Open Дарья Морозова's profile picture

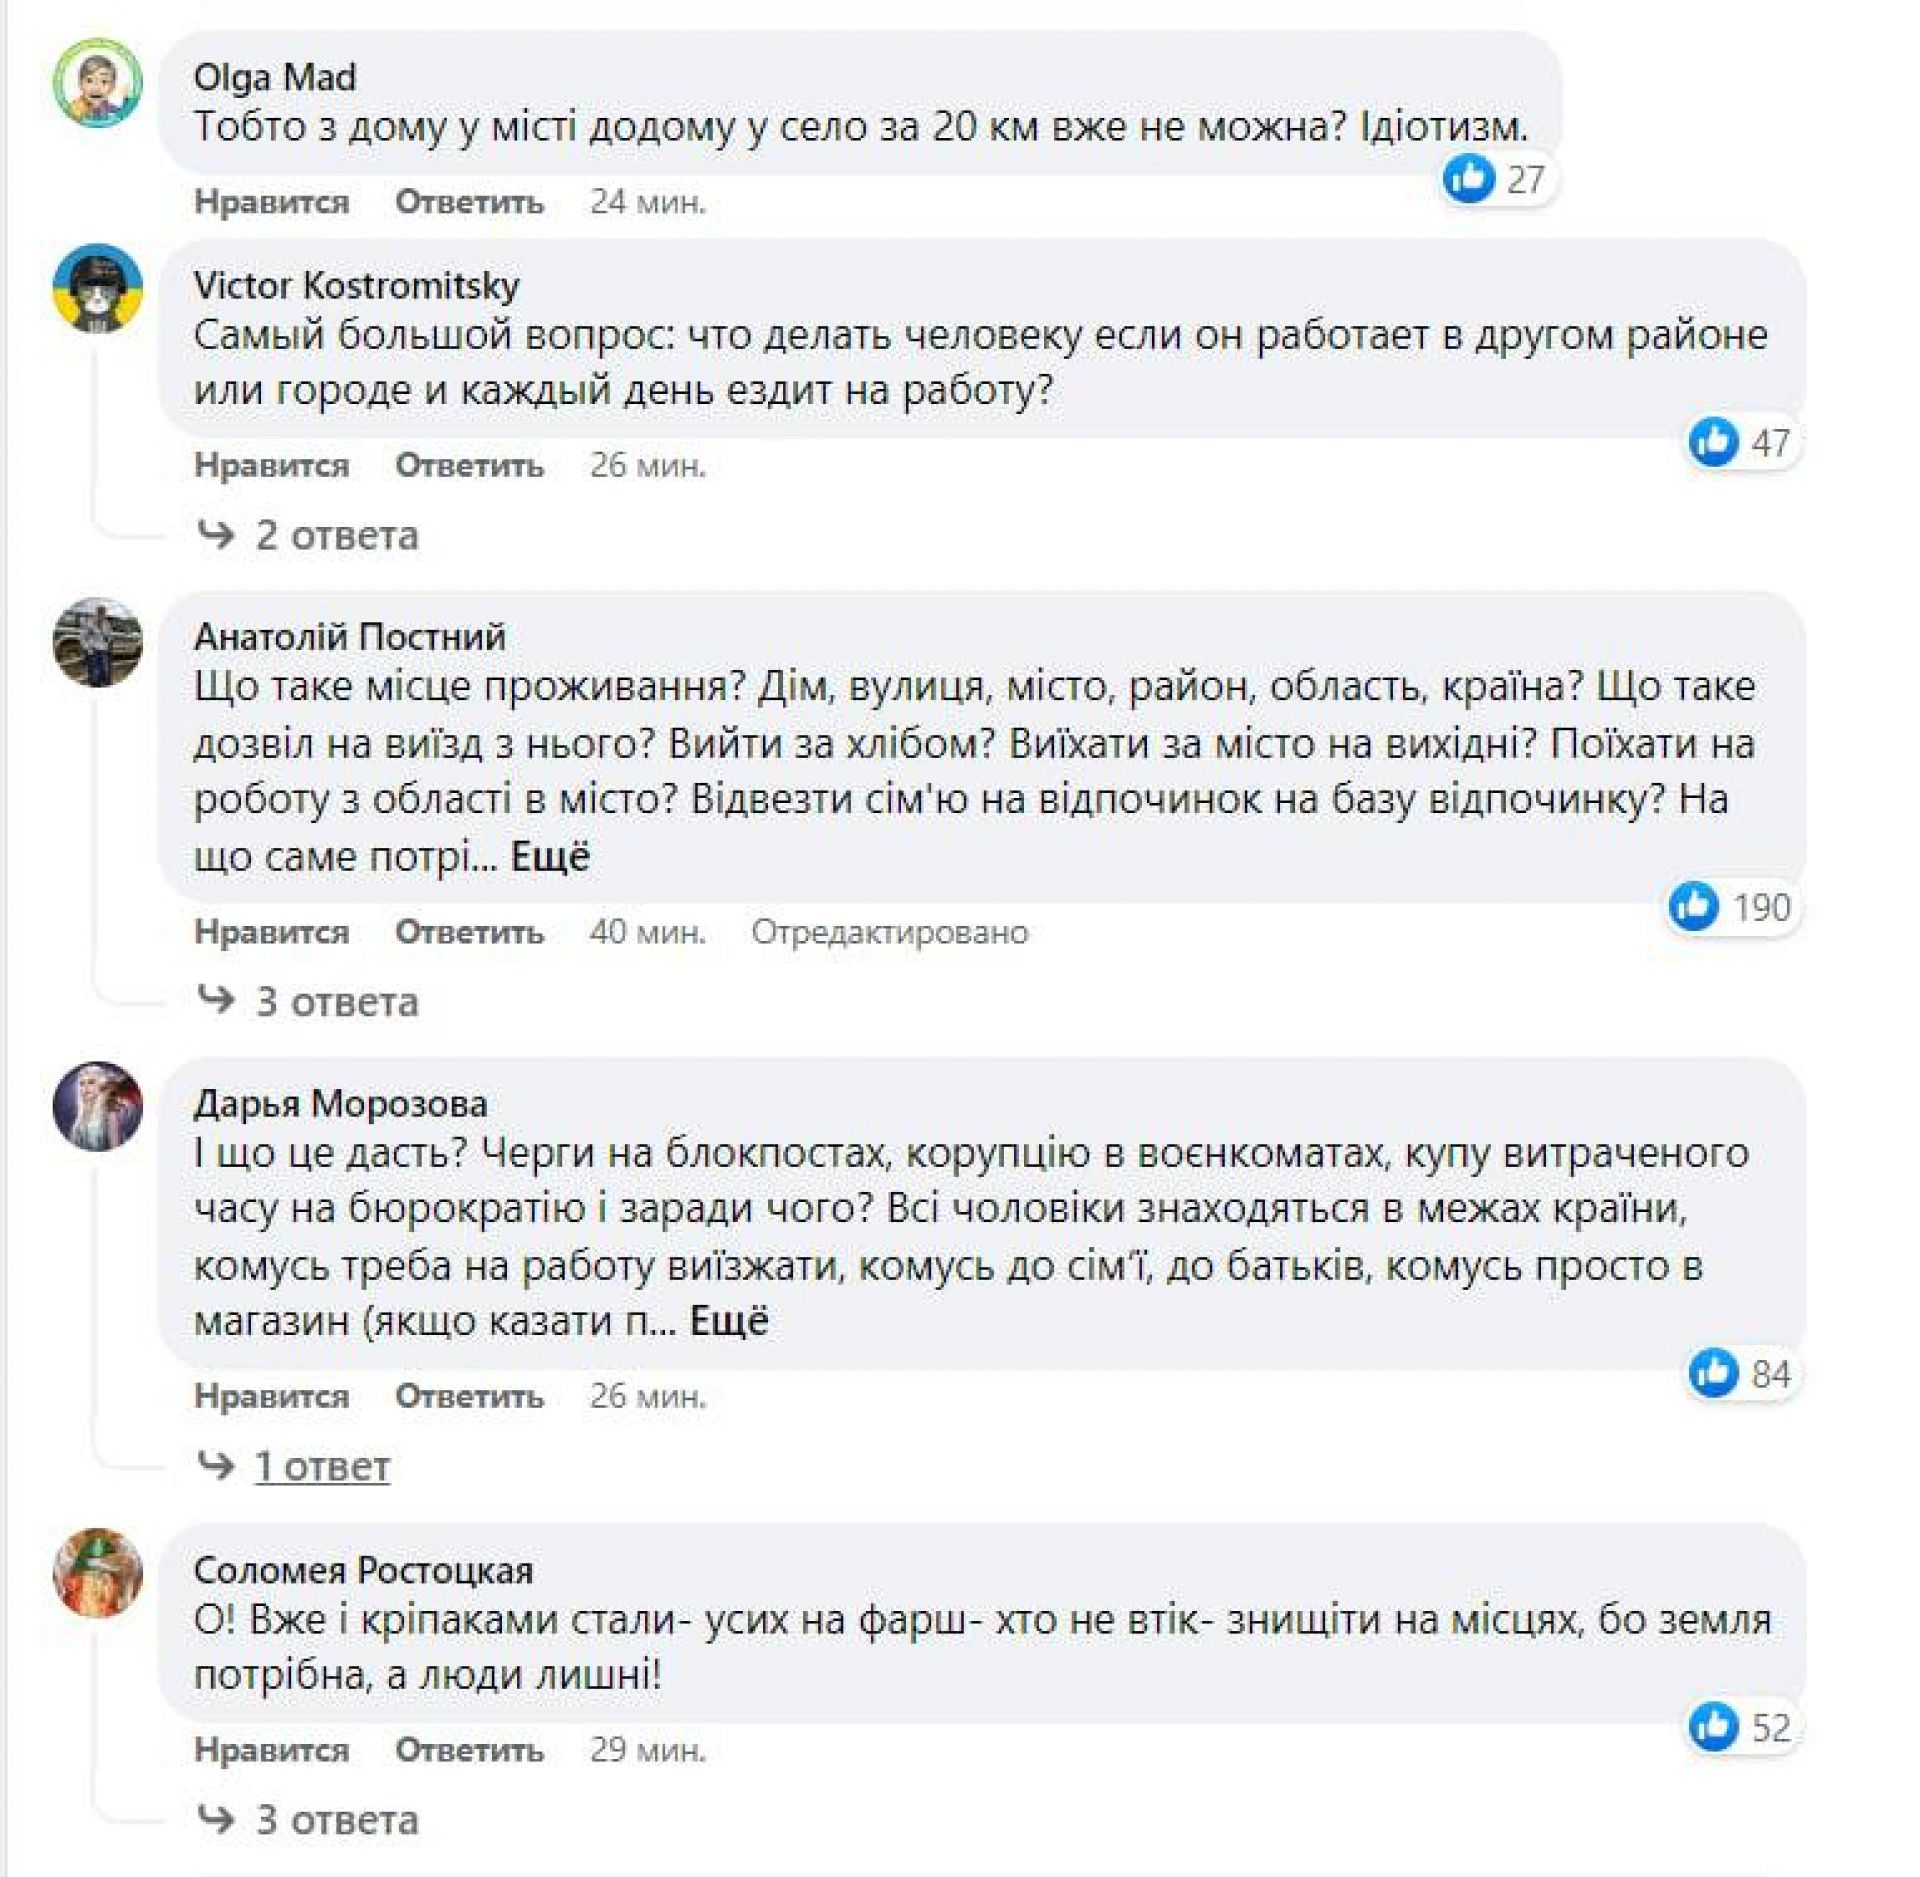[x=97, y=1106]
